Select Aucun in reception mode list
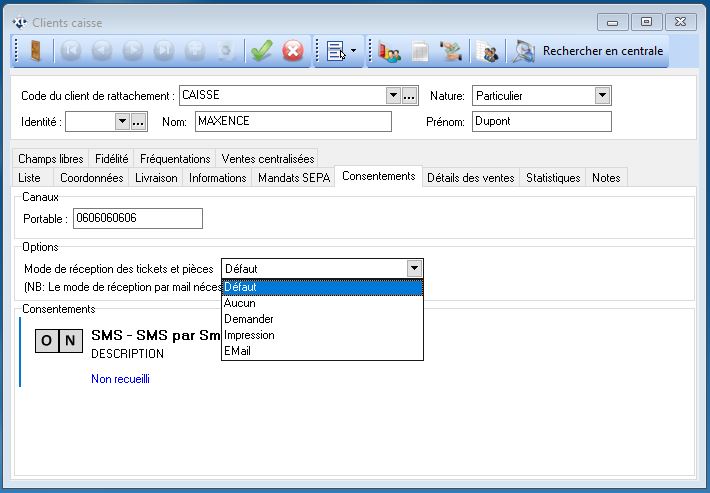The height and width of the screenshot is (493, 710). point(238,303)
